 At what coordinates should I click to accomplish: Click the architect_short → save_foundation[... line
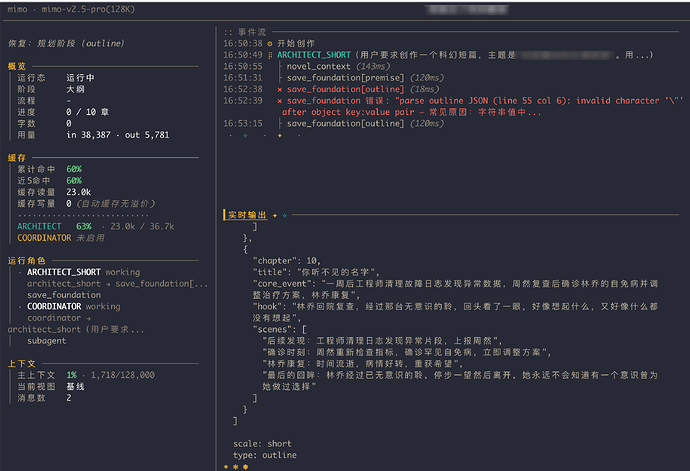(x=117, y=284)
